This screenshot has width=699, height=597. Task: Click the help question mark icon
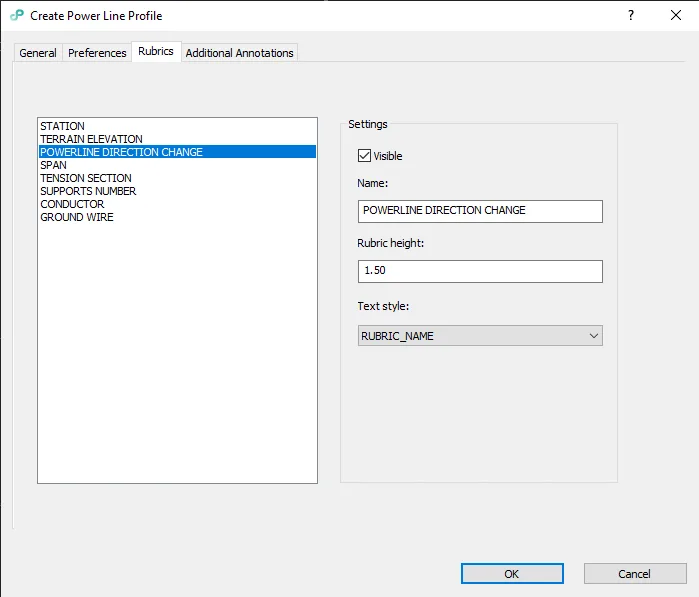[x=631, y=16]
